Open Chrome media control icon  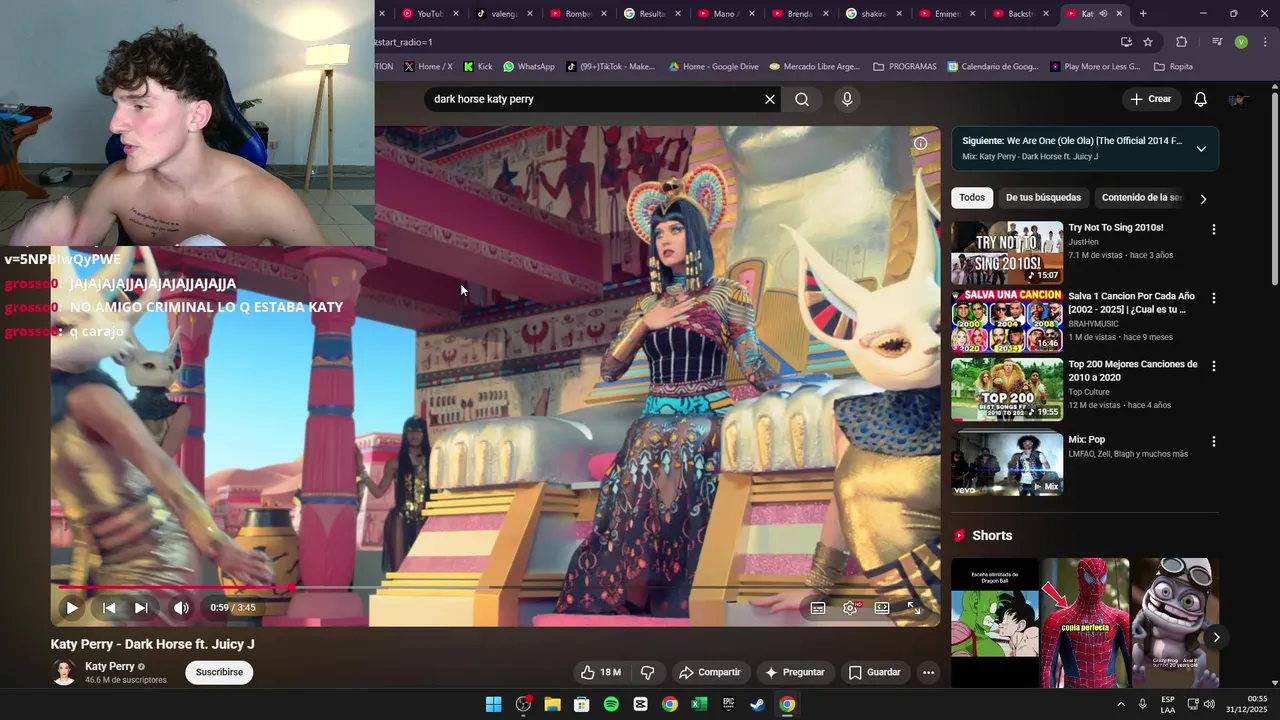pos(1217,42)
